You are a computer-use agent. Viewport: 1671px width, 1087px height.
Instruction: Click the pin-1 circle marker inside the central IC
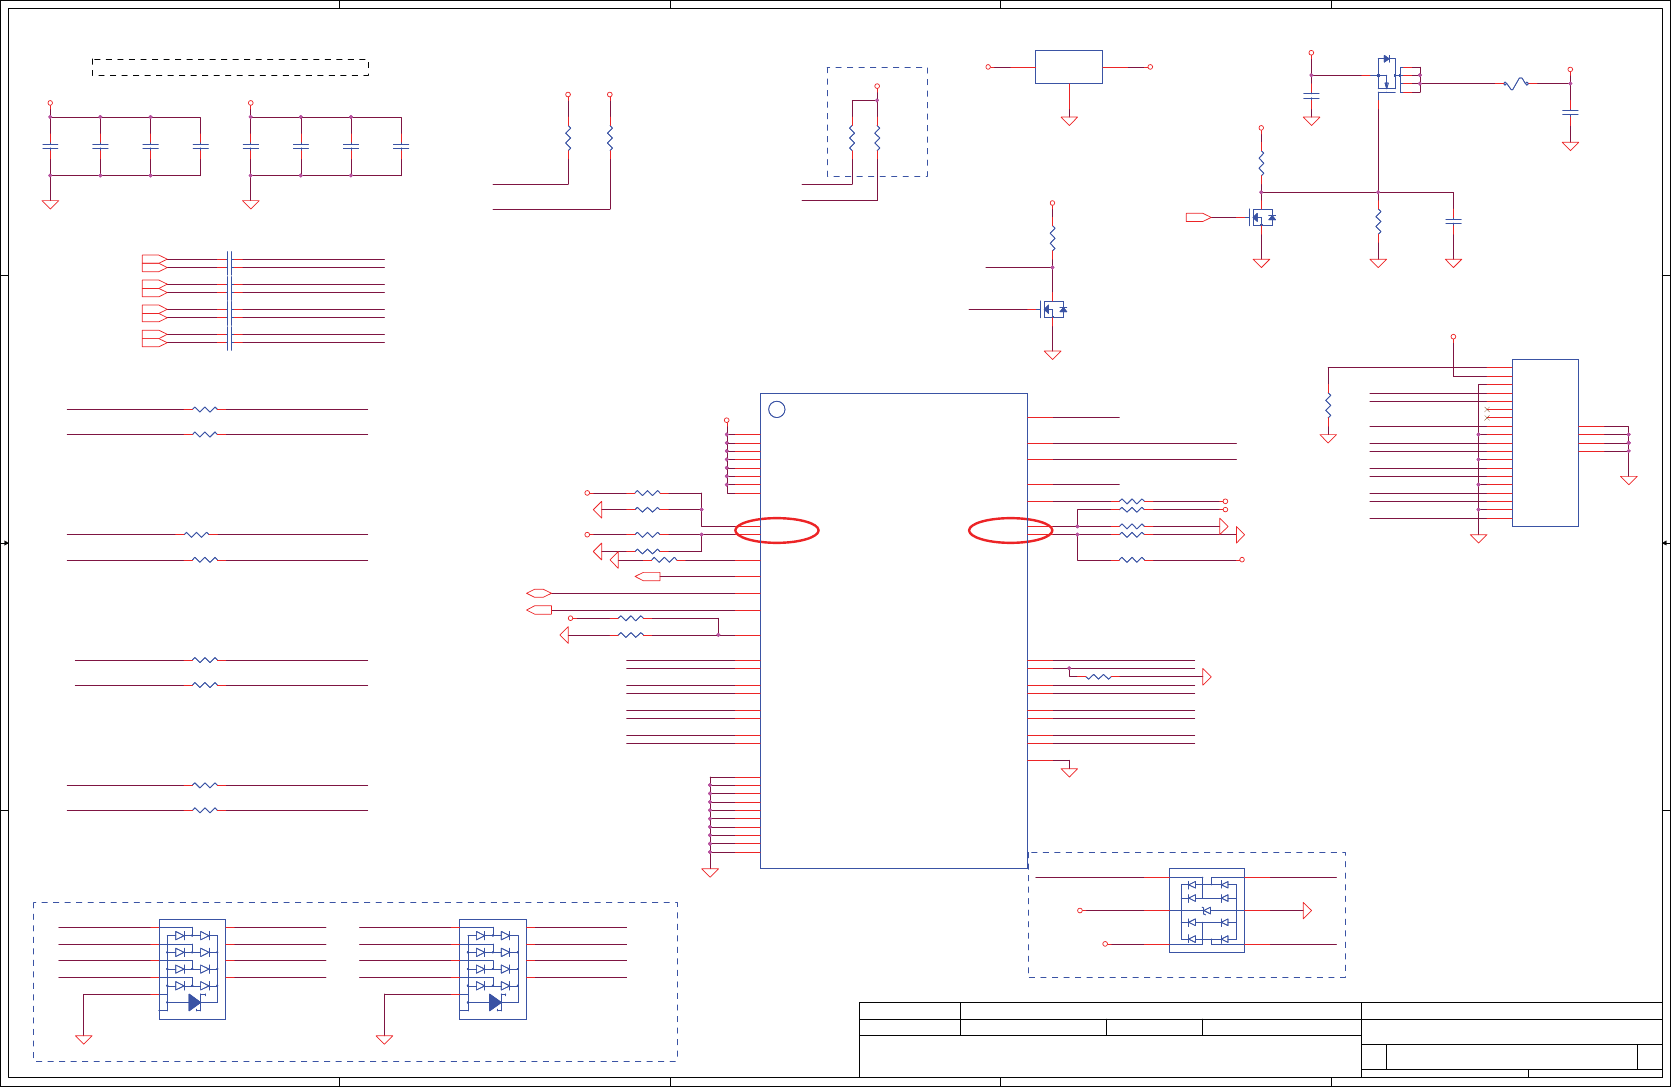point(777,409)
